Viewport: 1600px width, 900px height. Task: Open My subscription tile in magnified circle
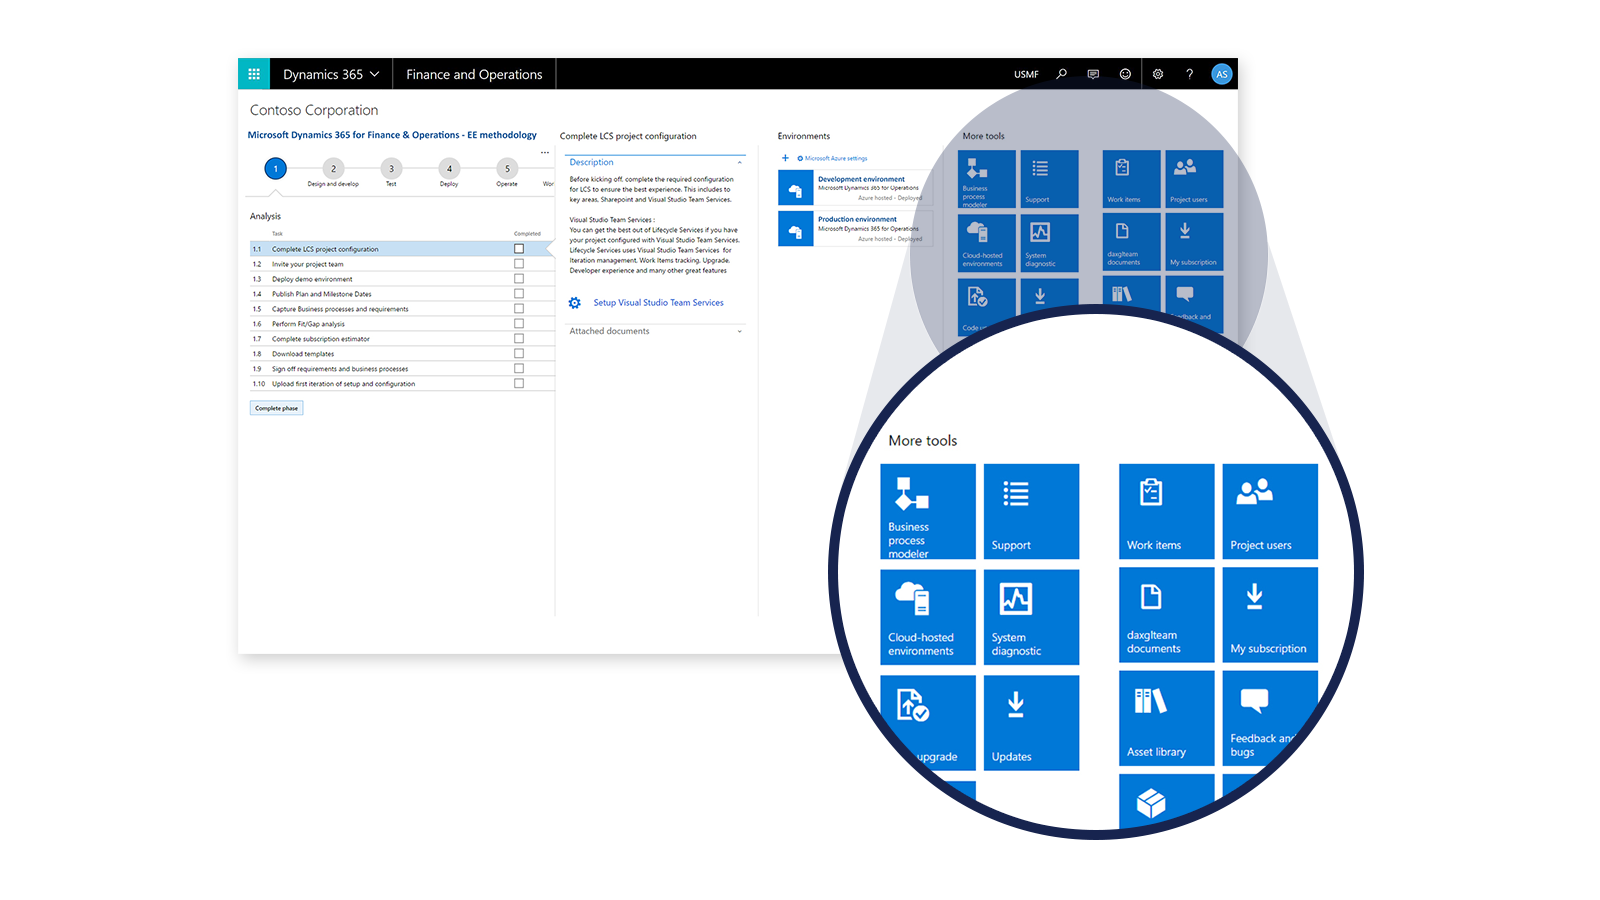point(1270,615)
